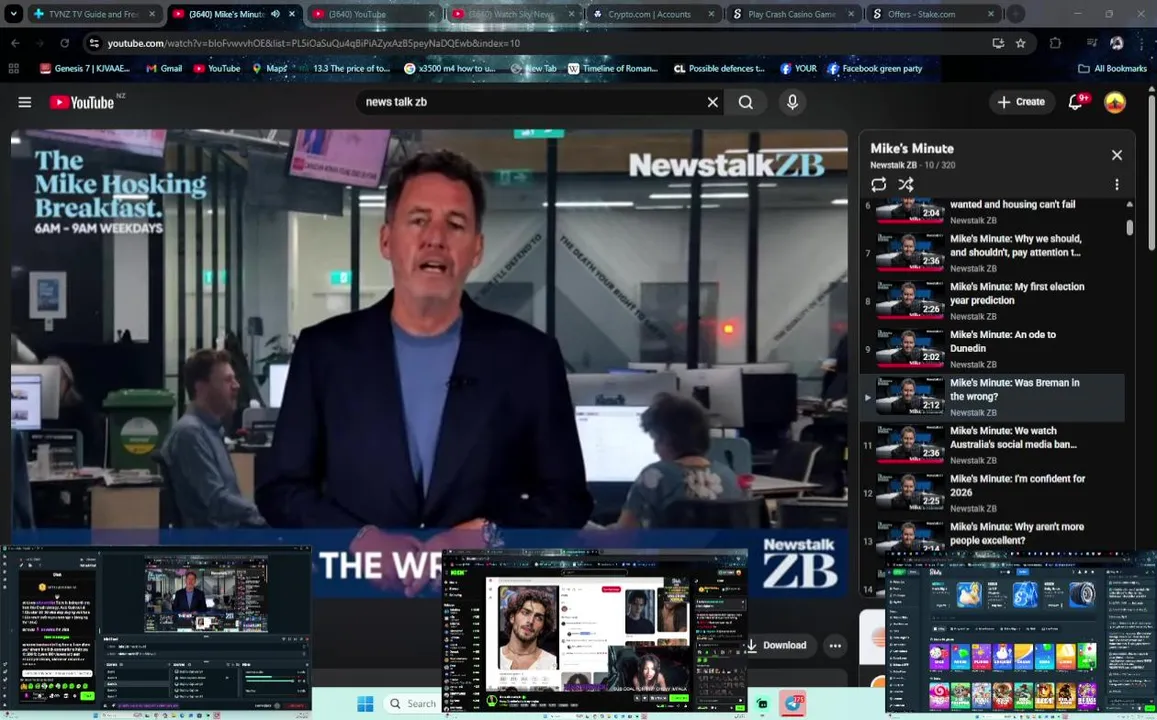Viewport: 1157px width, 720px height.
Task: Reload the YouTube page
Action: [x=64, y=43]
